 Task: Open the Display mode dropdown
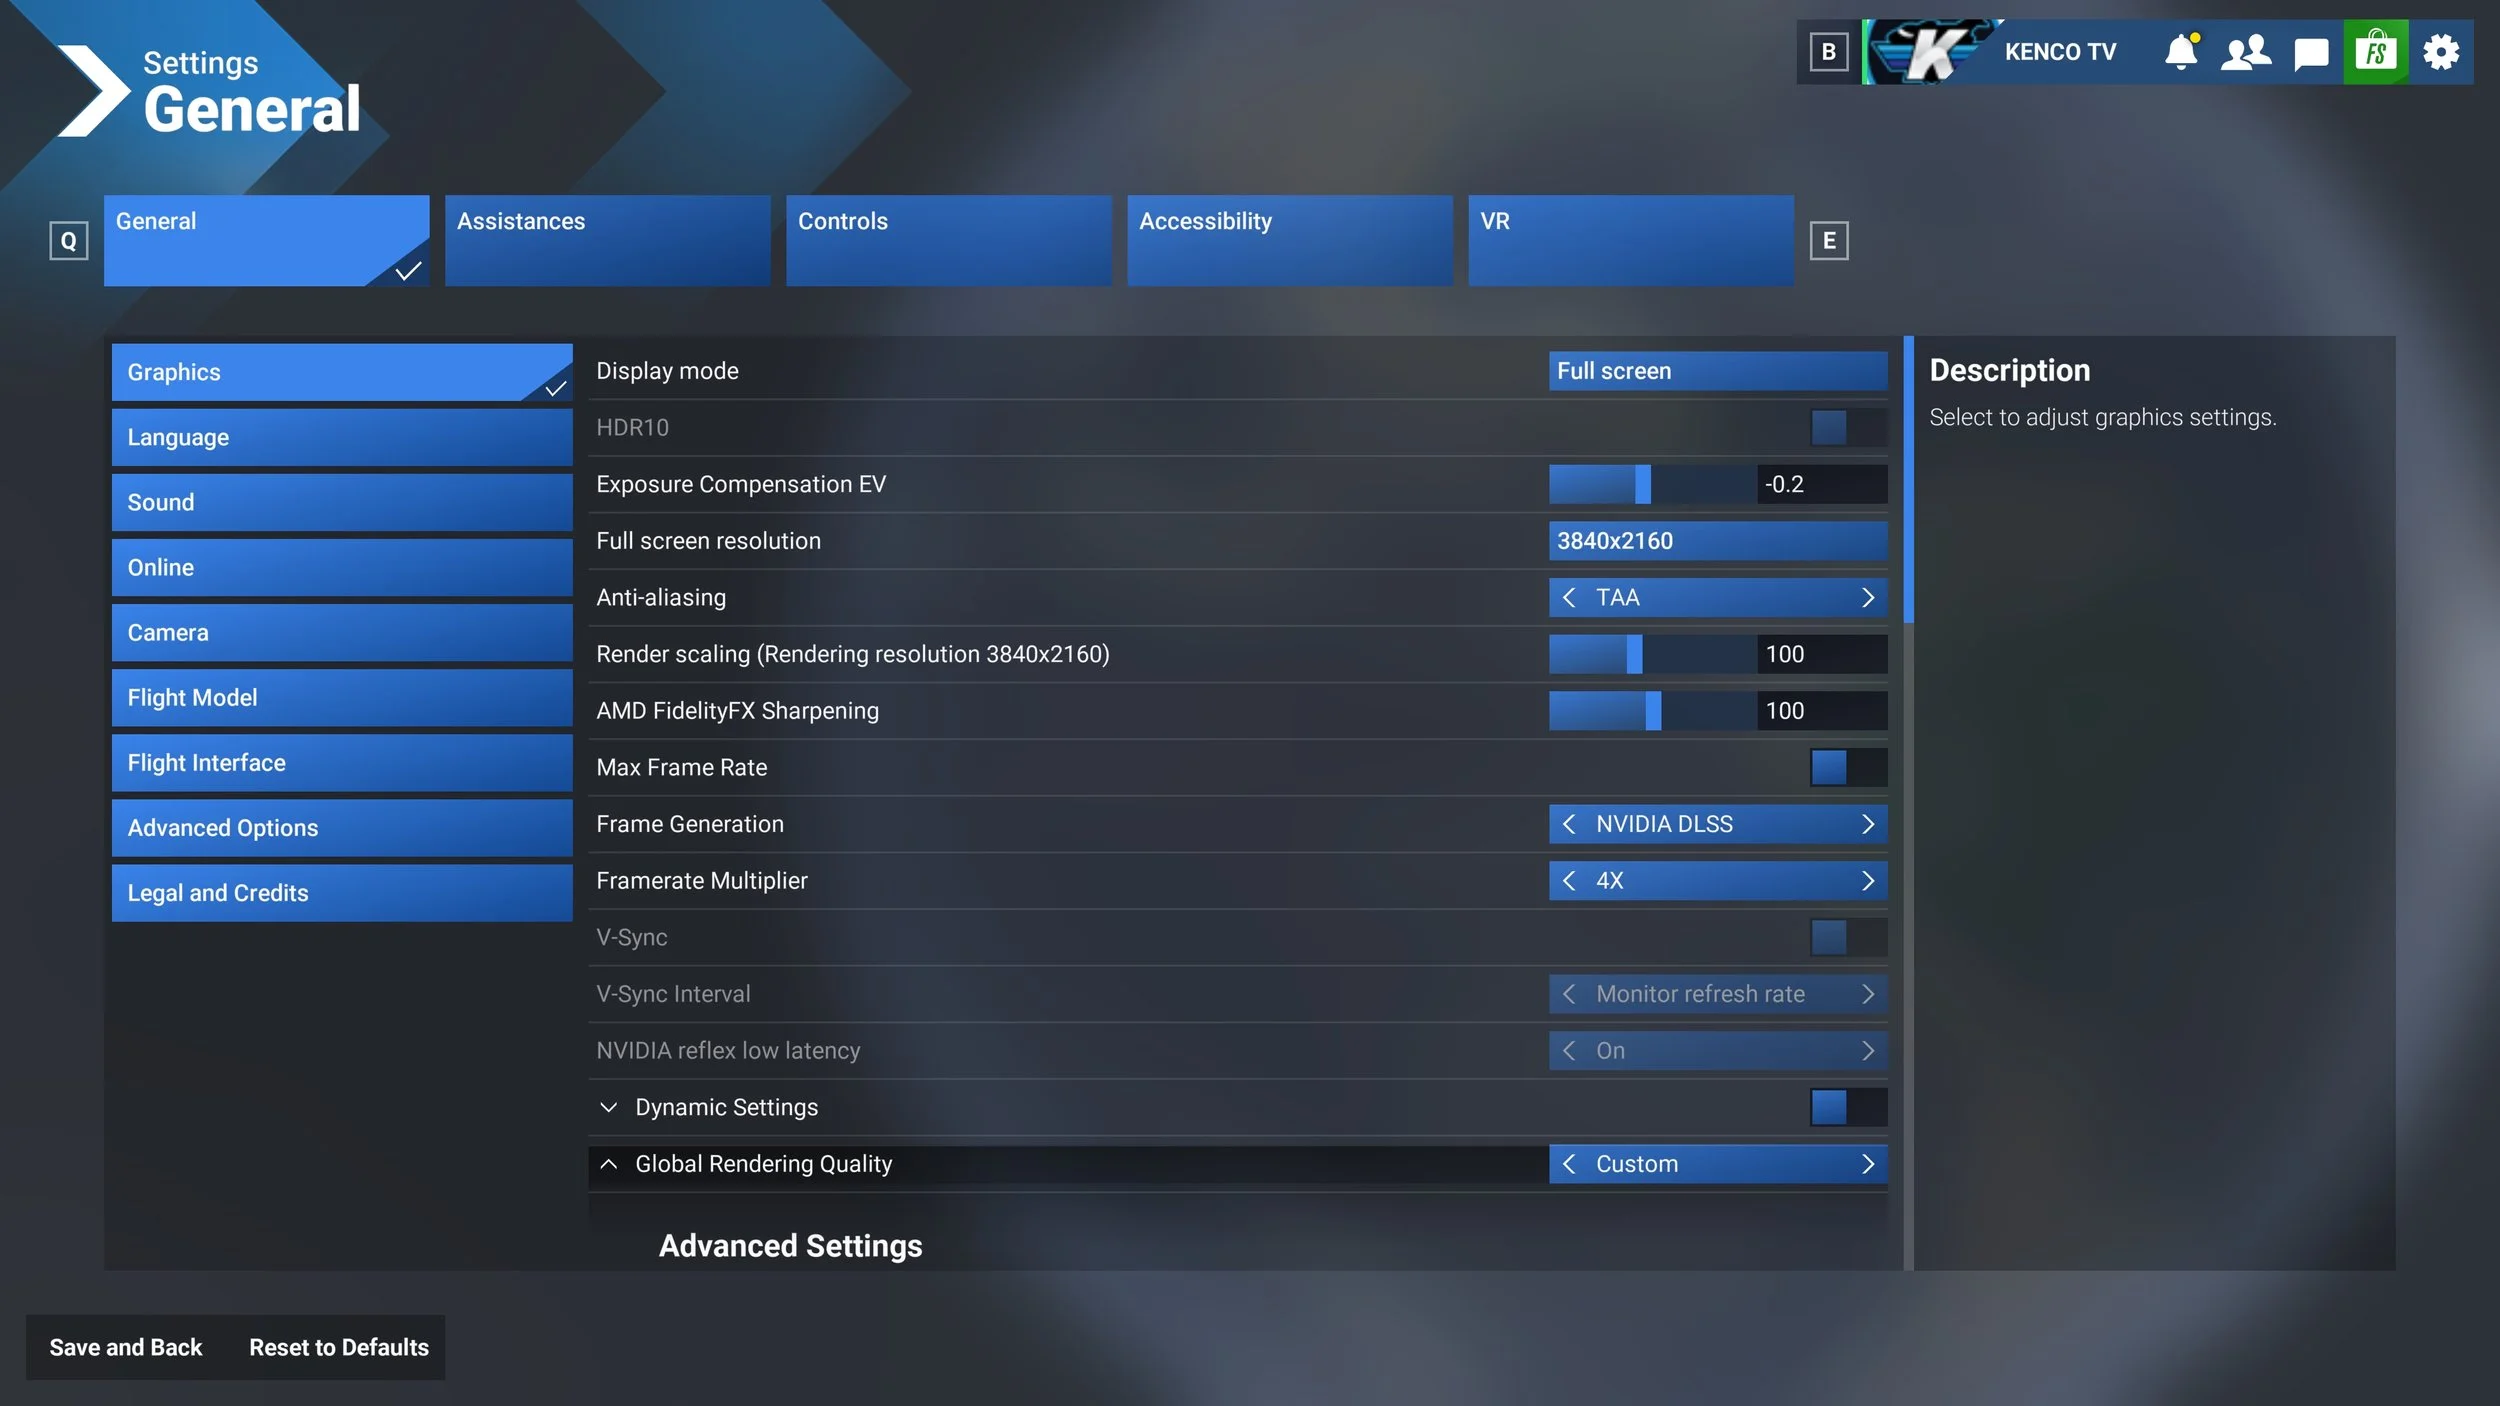[1717, 371]
